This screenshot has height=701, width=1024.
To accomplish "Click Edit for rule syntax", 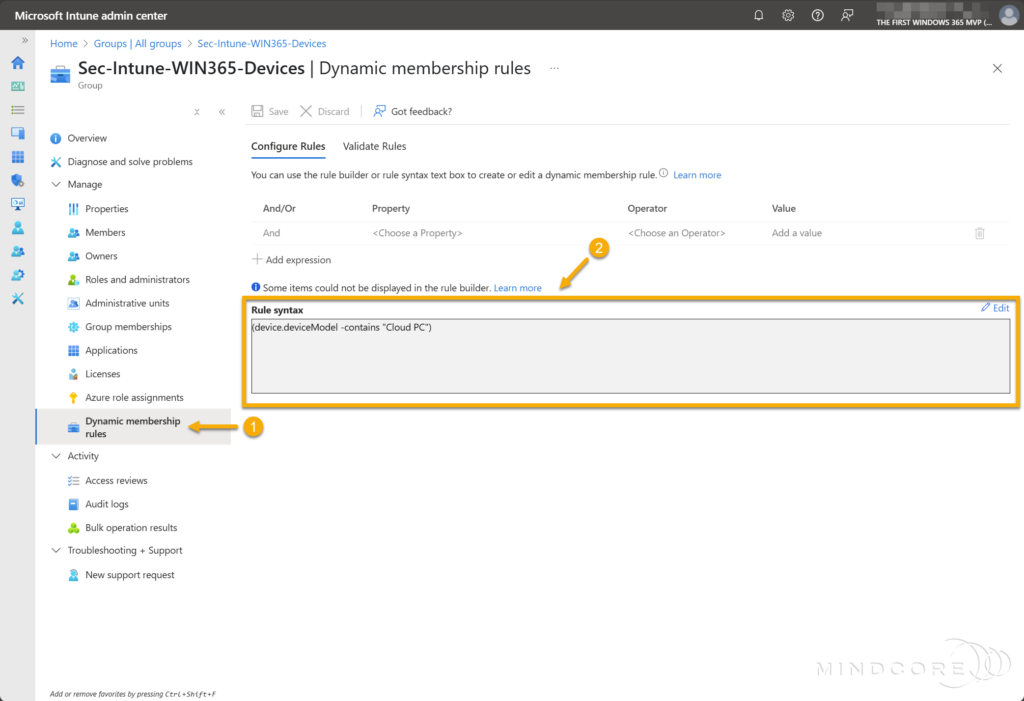I will tap(995, 307).
